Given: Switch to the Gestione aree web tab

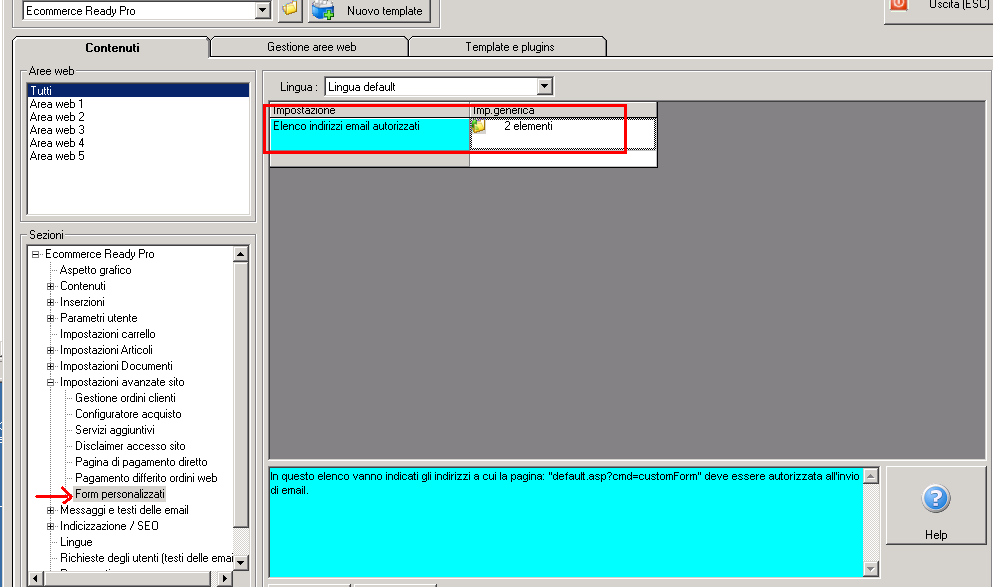Looking at the screenshot, I should [311, 47].
